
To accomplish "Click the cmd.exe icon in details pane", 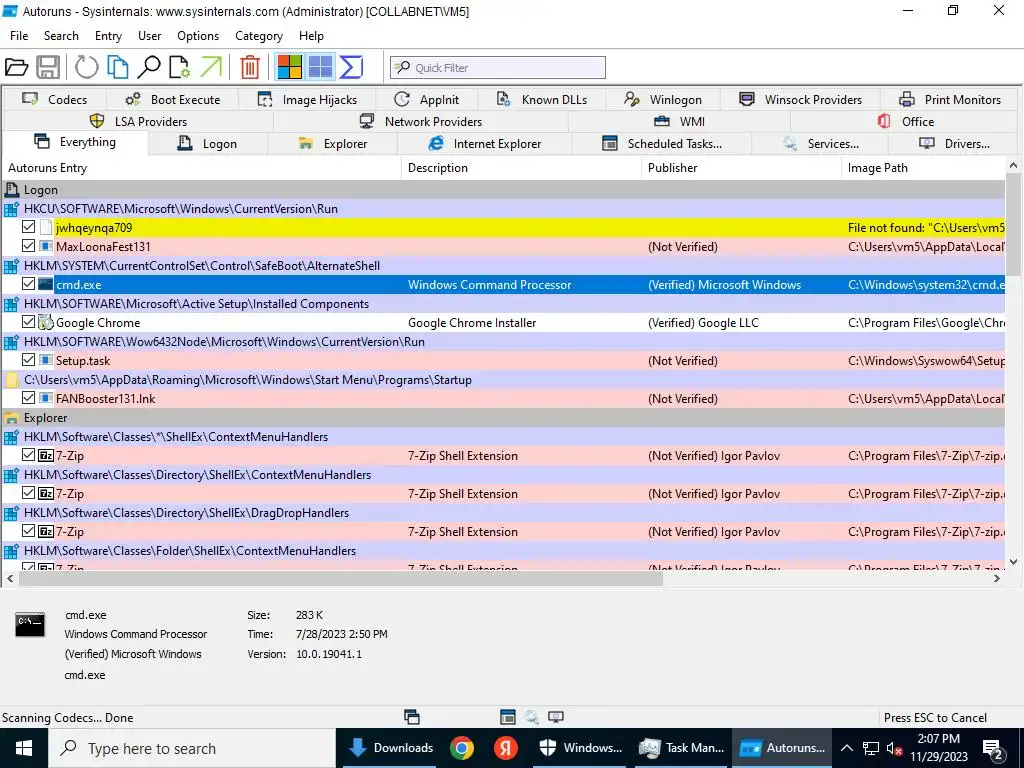I will (30, 624).
